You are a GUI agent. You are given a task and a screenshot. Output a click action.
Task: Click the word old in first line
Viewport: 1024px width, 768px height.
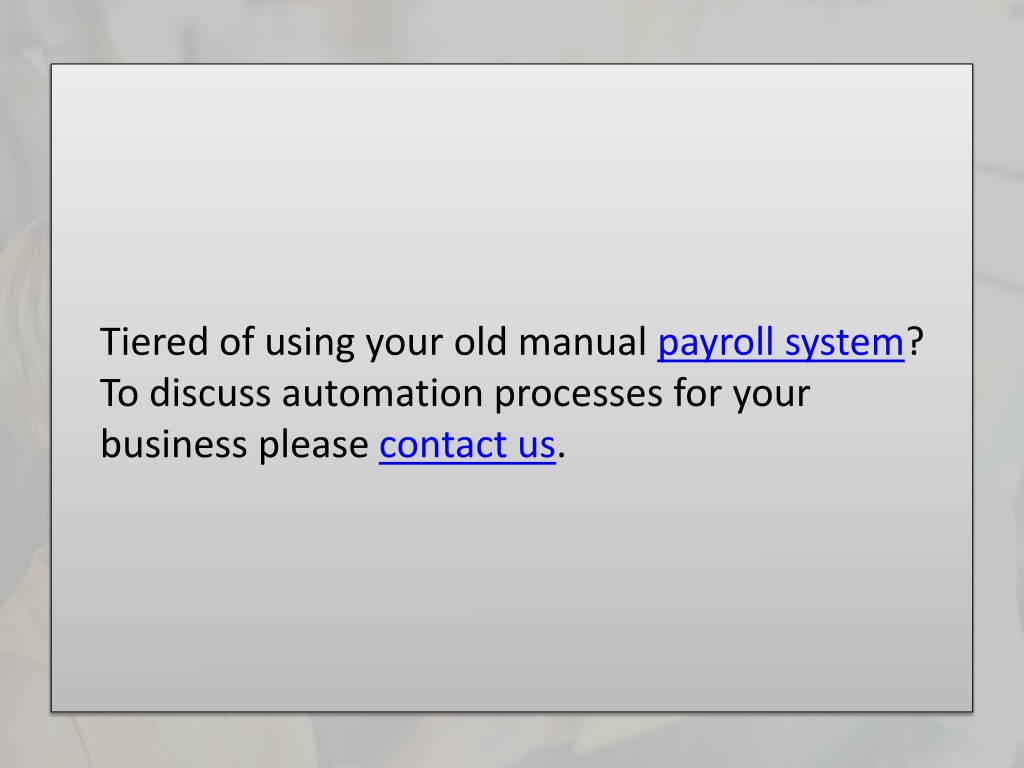pos(480,342)
